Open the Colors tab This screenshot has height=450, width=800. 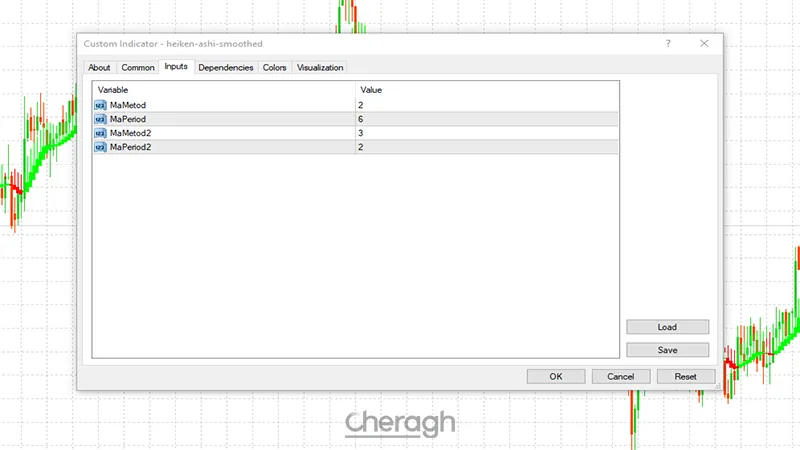pyautogui.click(x=274, y=68)
